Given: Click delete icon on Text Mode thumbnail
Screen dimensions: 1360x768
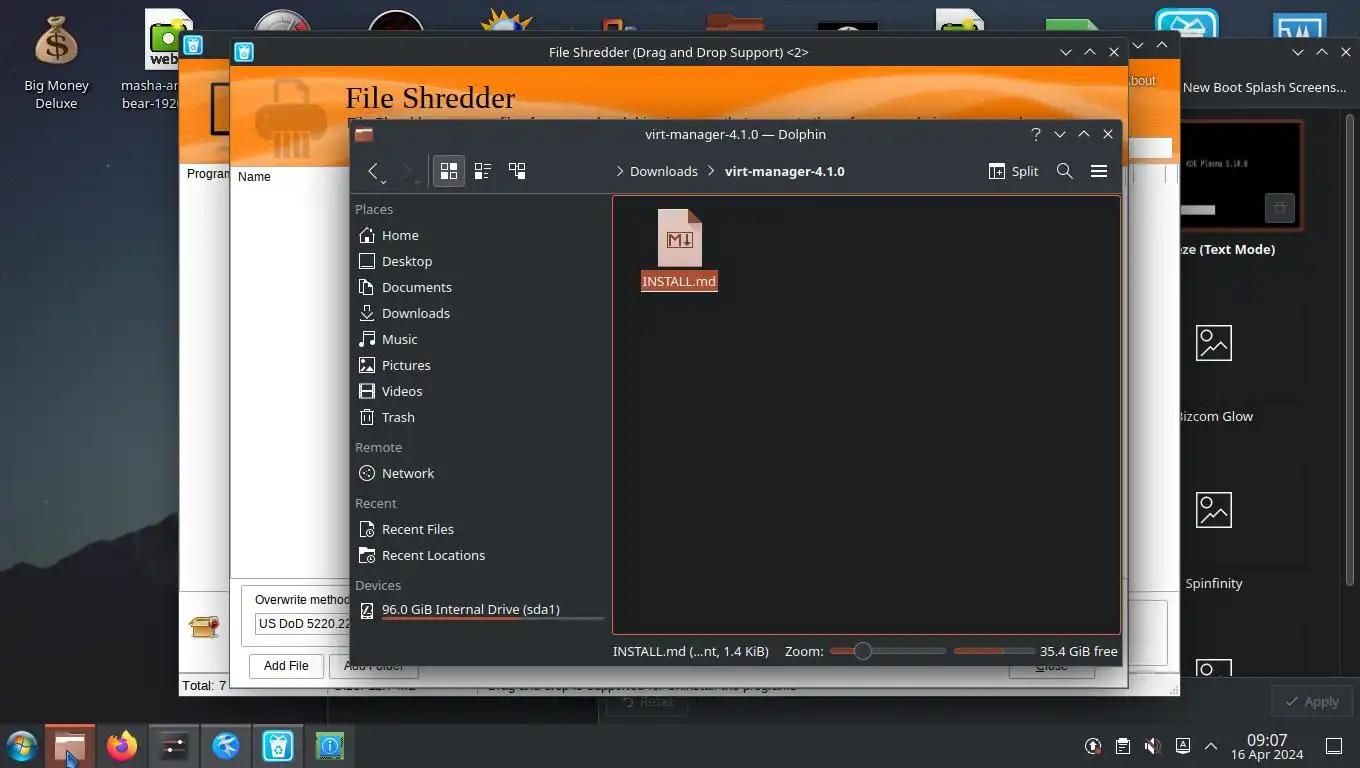Looking at the screenshot, I should pos(1279,208).
